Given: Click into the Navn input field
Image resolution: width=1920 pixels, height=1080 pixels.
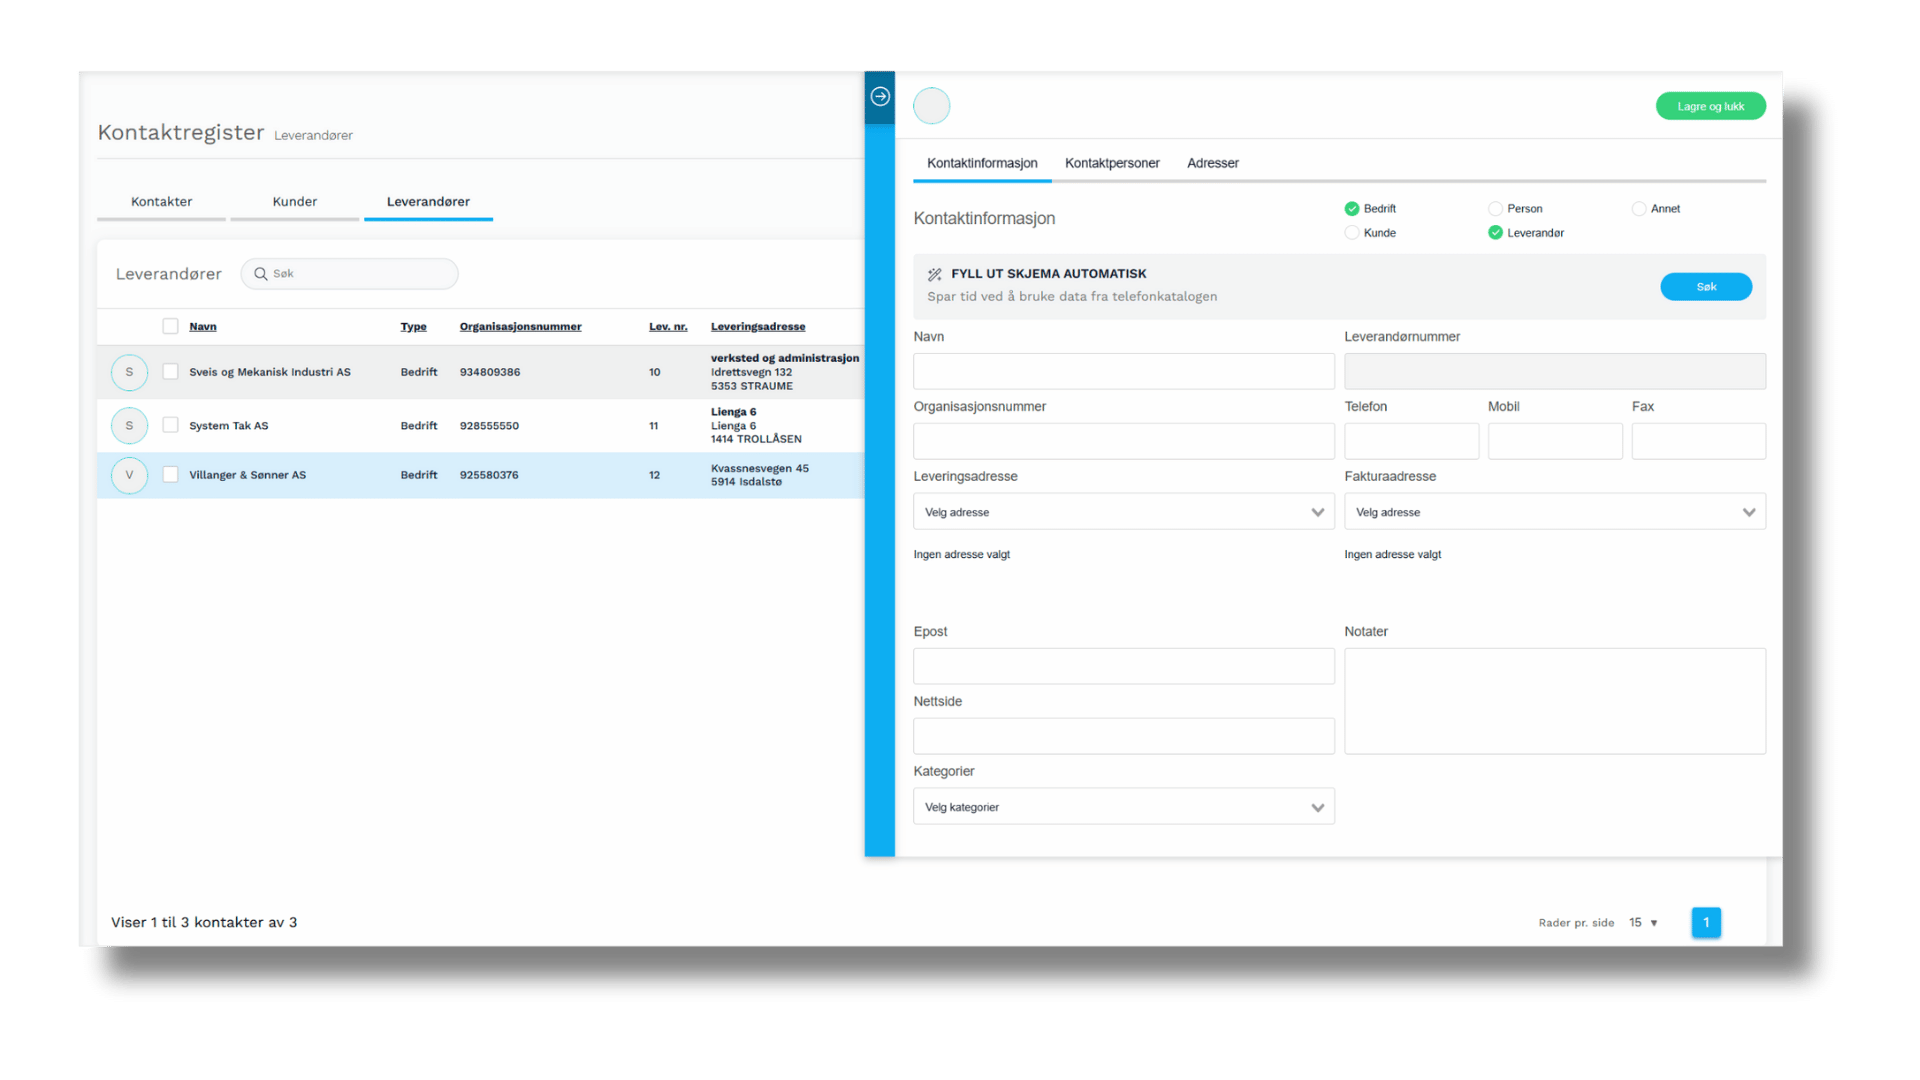Looking at the screenshot, I should tap(1123, 372).
